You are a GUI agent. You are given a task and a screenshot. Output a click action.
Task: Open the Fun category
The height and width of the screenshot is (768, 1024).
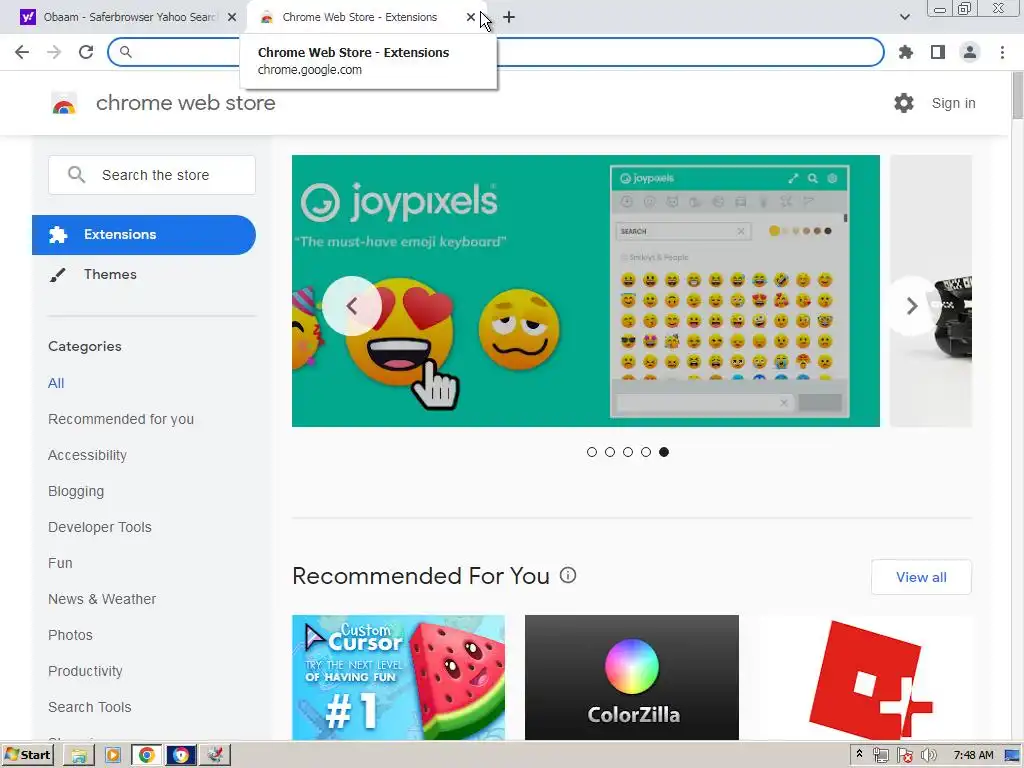pos(60,563)
